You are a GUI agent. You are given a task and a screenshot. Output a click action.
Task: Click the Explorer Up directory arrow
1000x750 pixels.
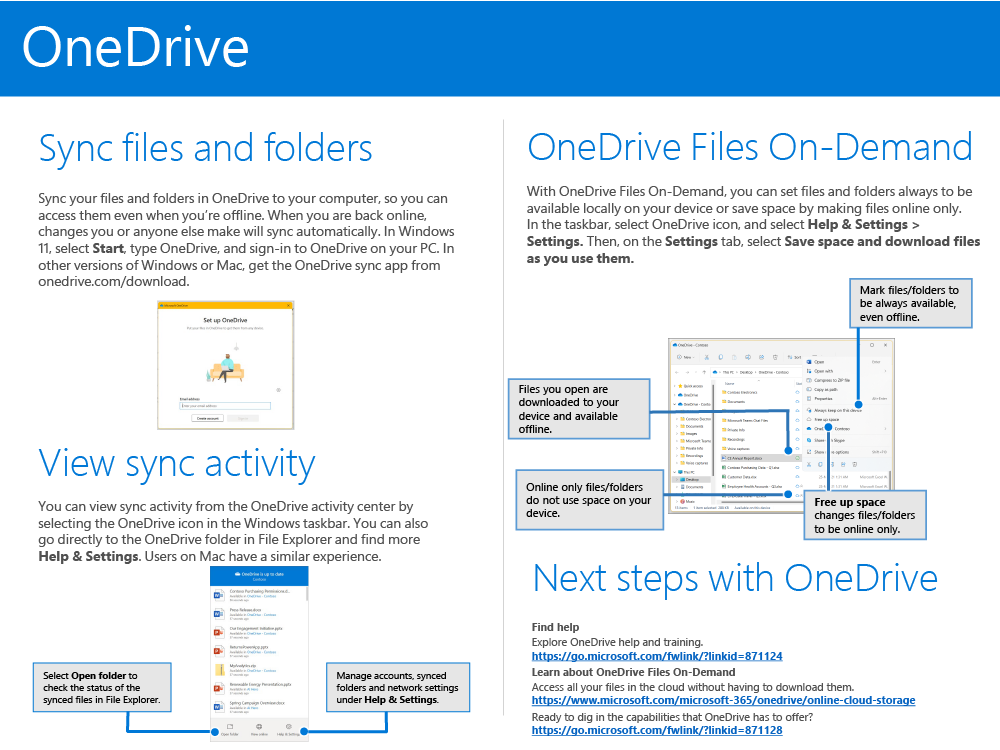[x=704, y=372]
